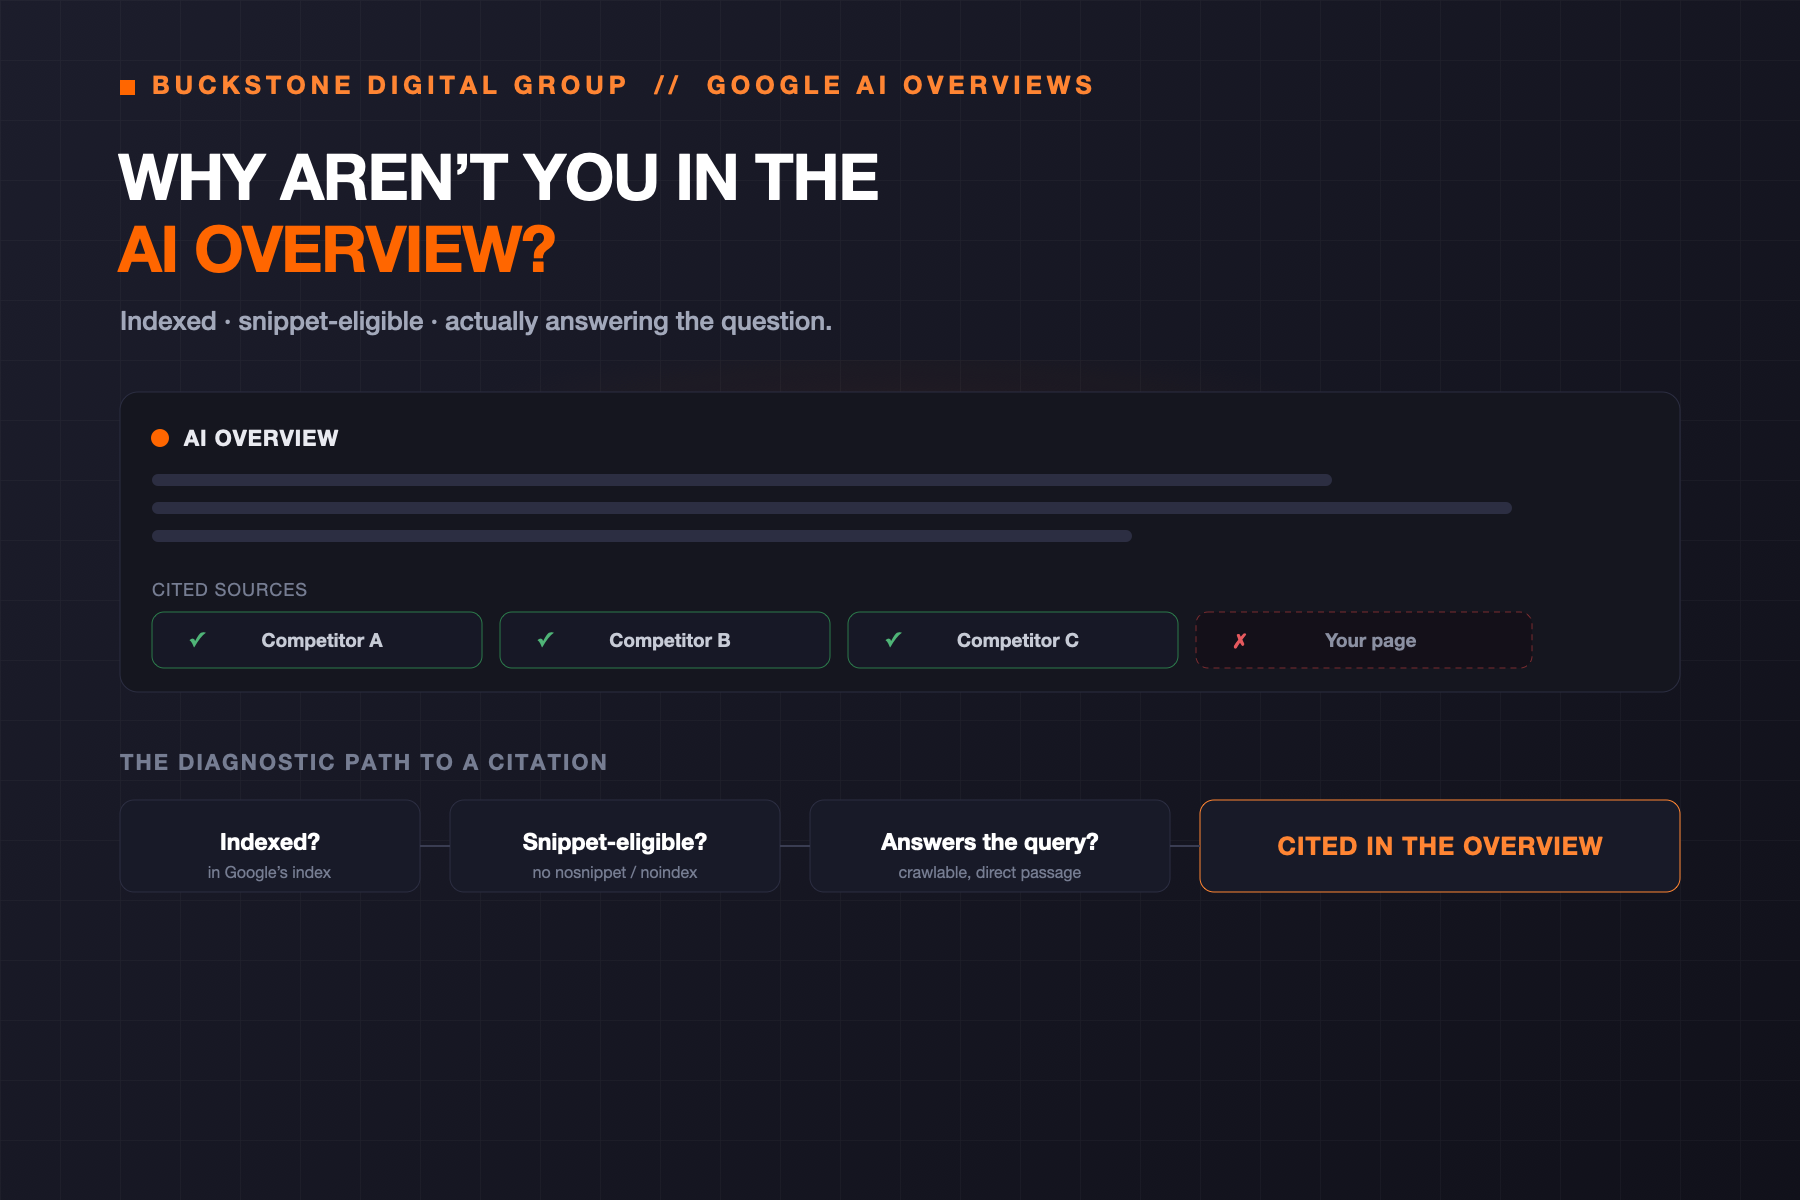This screenshot has width=1800, height=1200.
Task: Open the Snippet-eligible? diagnostic step
Action: [615, 846]
